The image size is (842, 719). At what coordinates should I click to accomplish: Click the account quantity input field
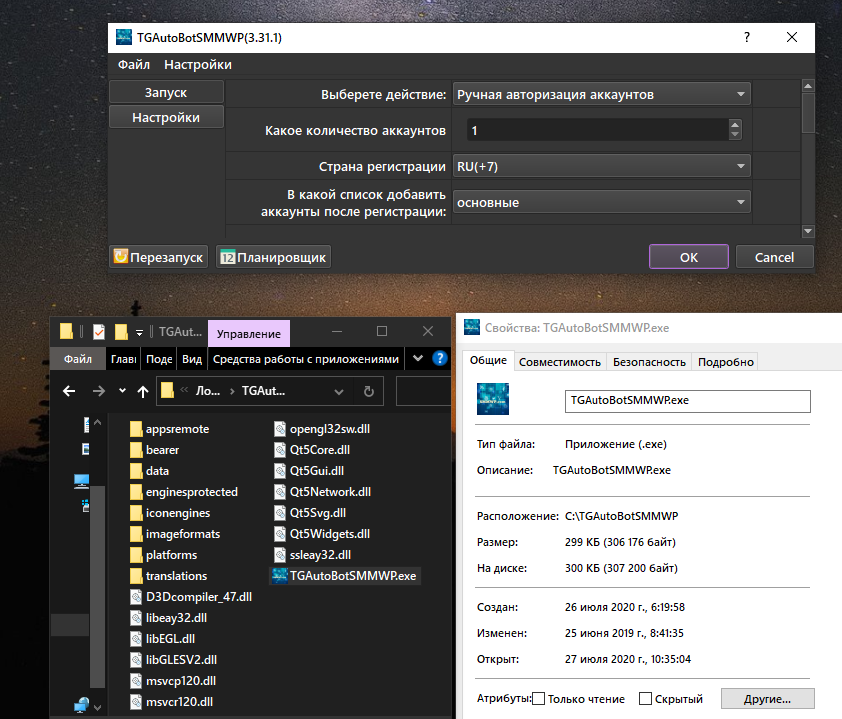click(x=597, y=130)
